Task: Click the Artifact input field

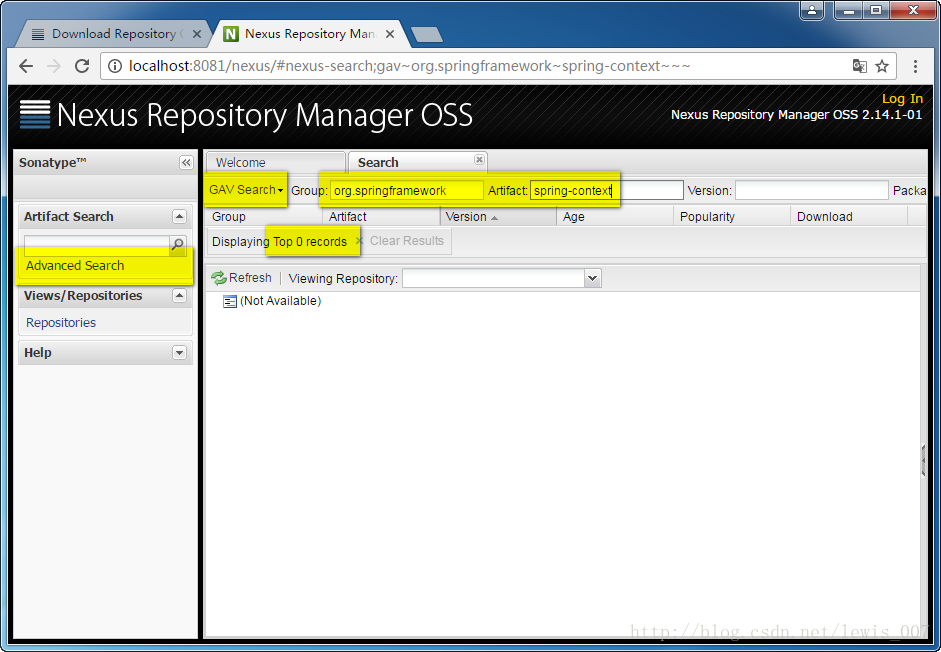Action: (607, 190)
